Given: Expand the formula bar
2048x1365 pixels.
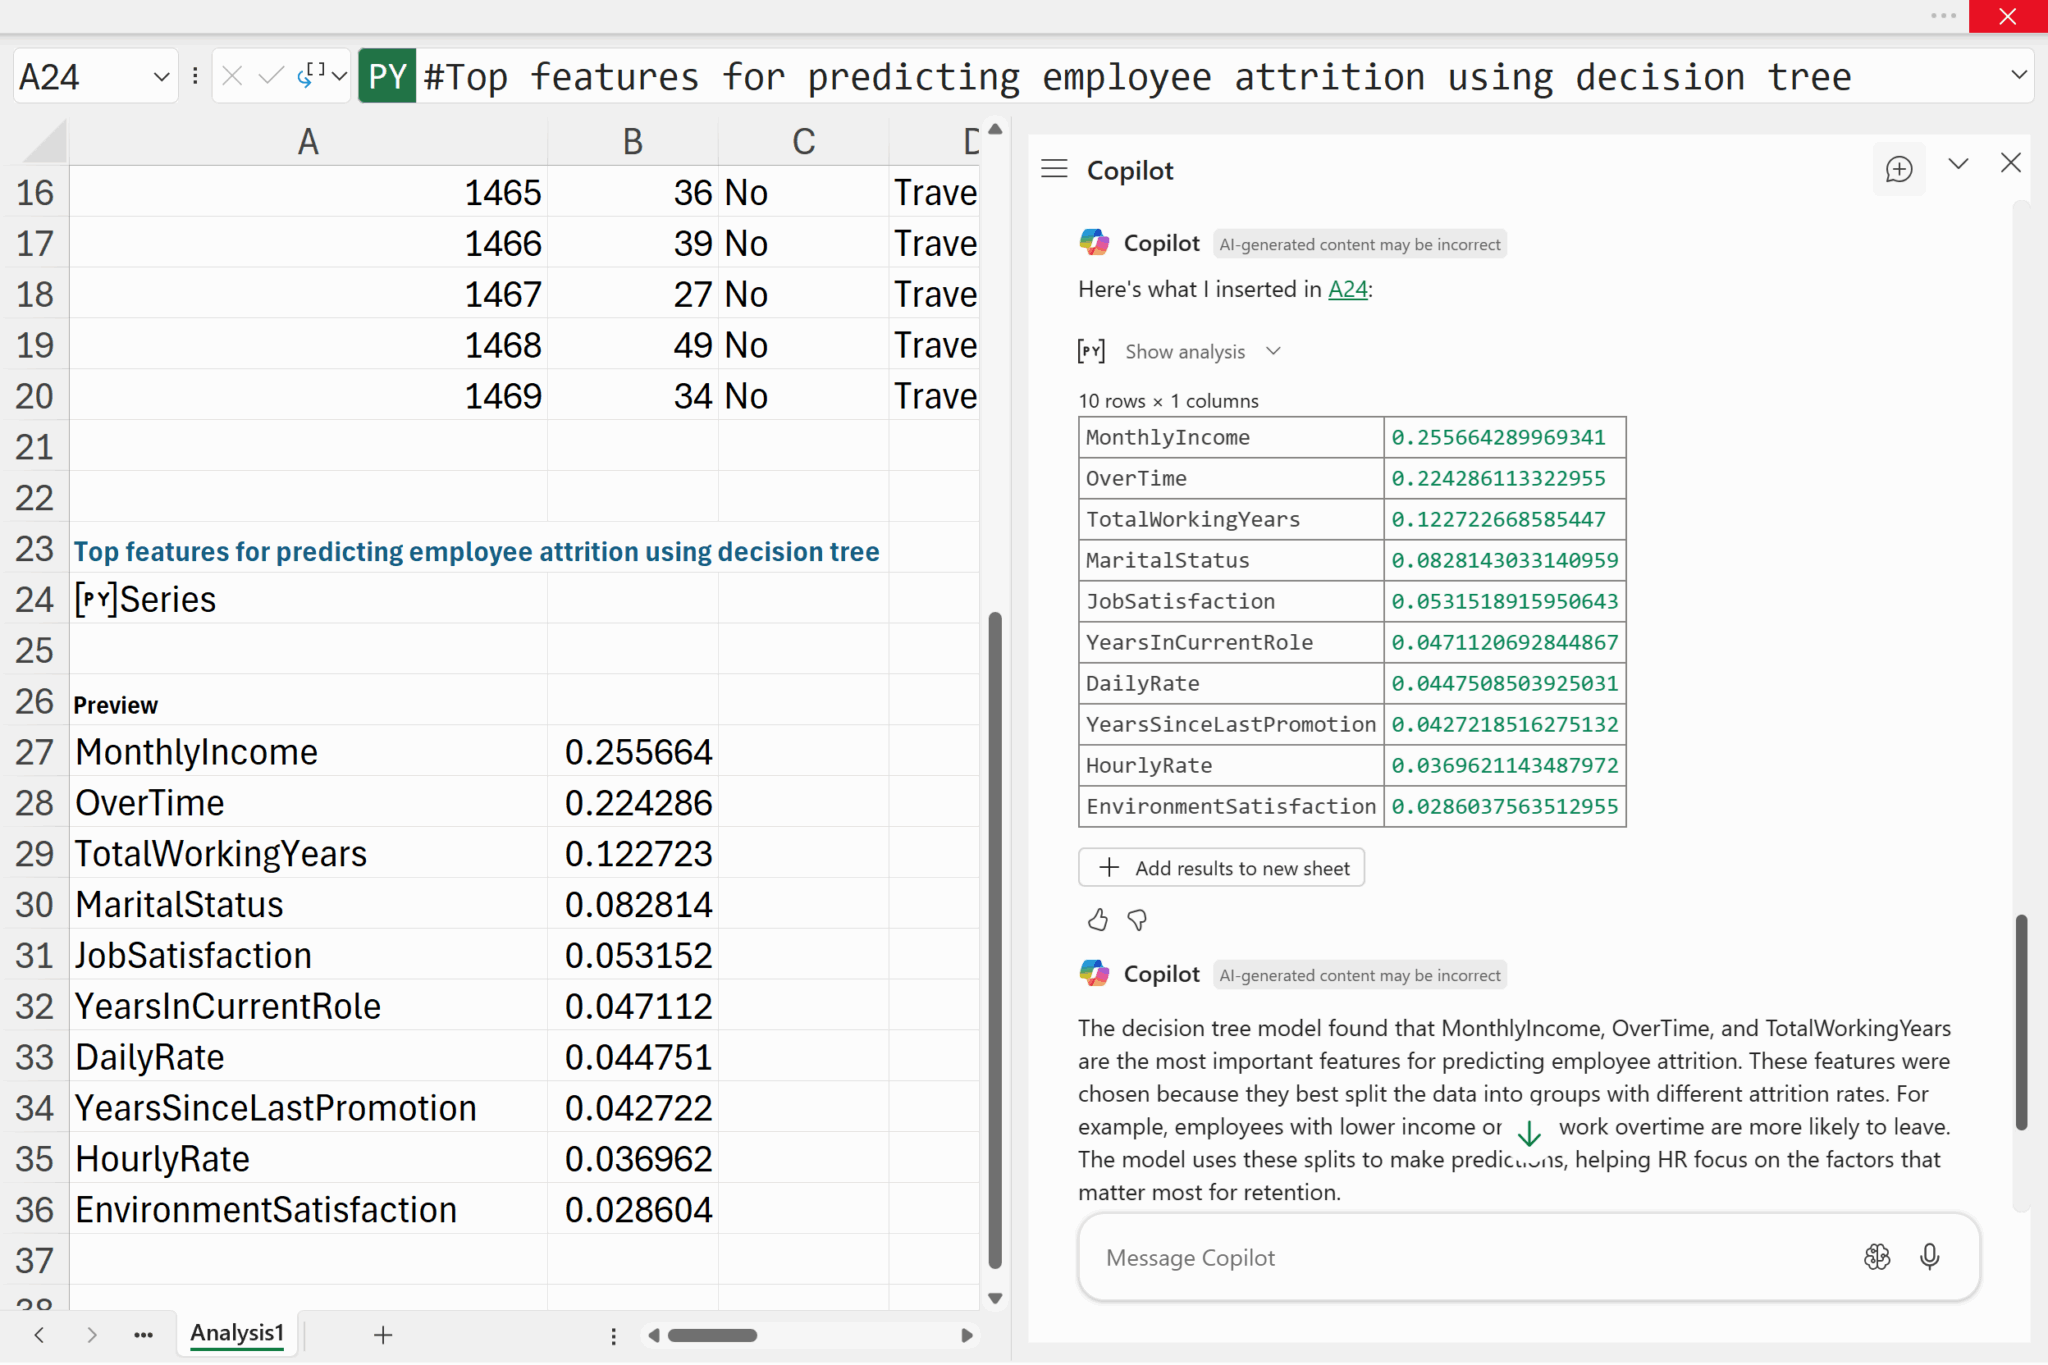Looking at the screenshot, I should pos(2018,75).
